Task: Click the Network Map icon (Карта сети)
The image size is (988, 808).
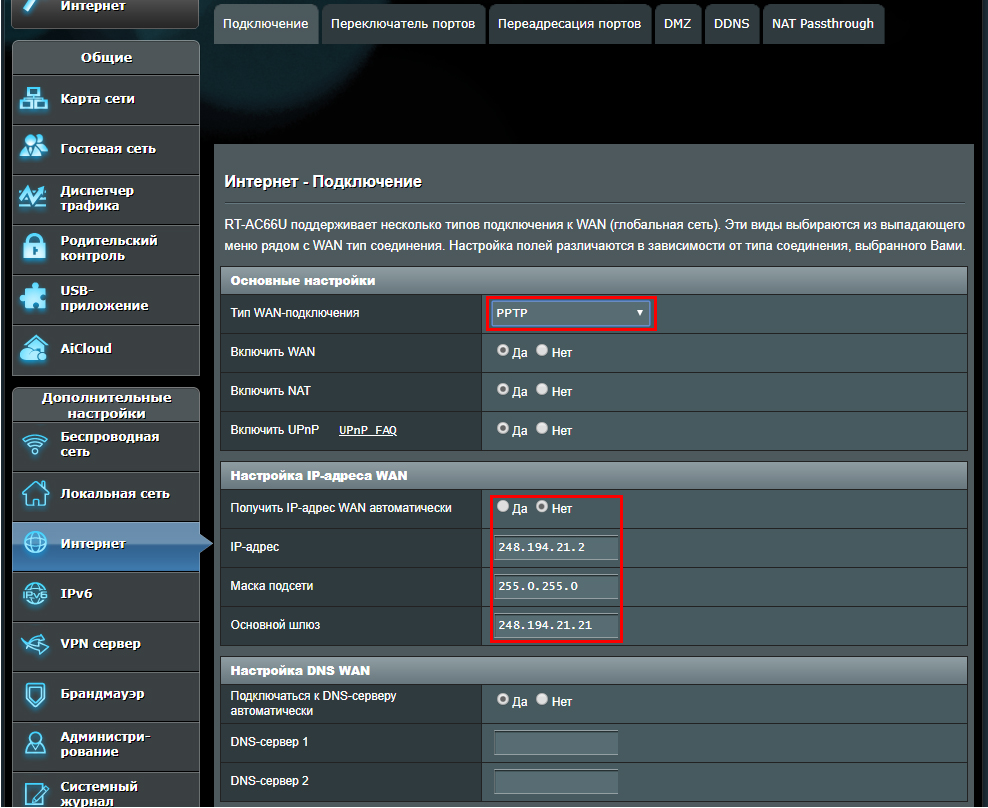Action: coord(35,99)
